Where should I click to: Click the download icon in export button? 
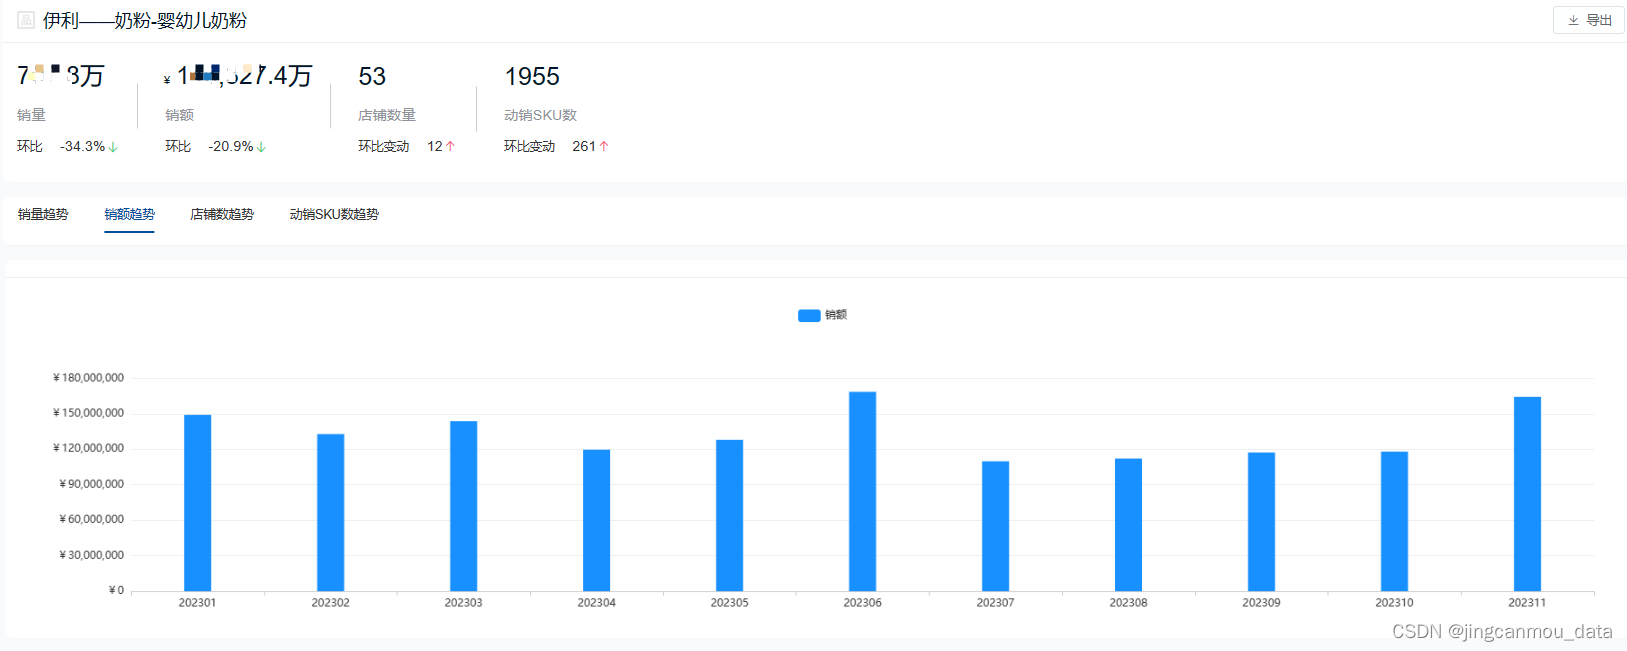(x=1573, y=20)
